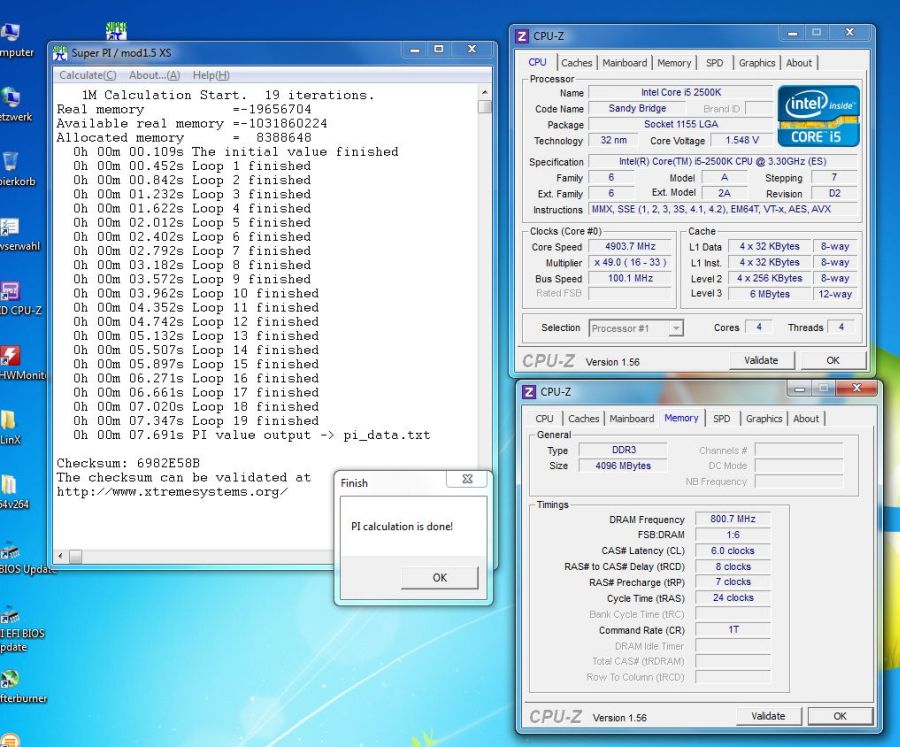
Task: Open the LinX folder icon
Action: click(9, 420)
